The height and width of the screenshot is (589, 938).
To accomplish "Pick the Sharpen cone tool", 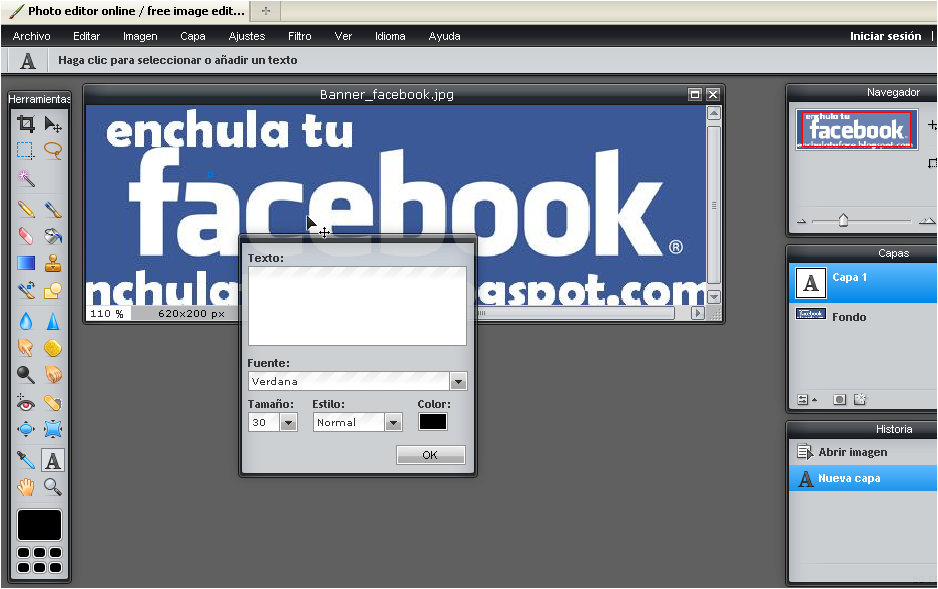I will tap(53, 321).
